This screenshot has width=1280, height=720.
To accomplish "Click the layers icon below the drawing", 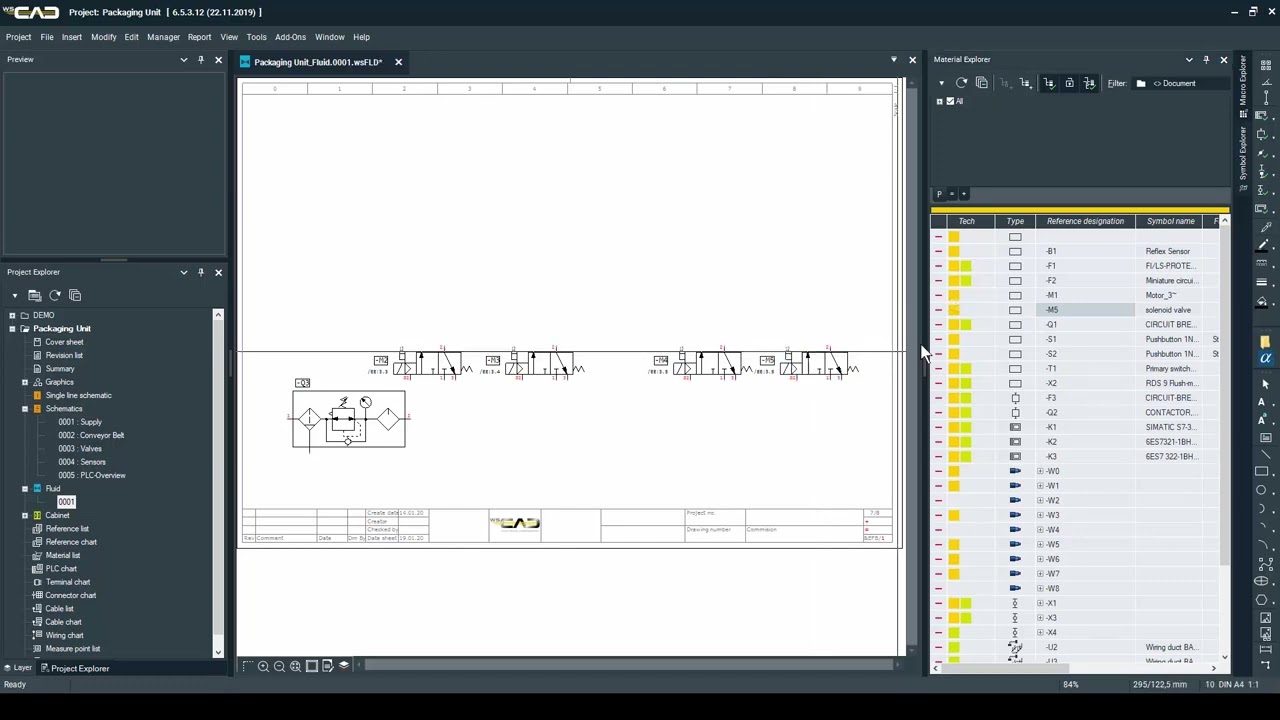I will pos(343,666).
